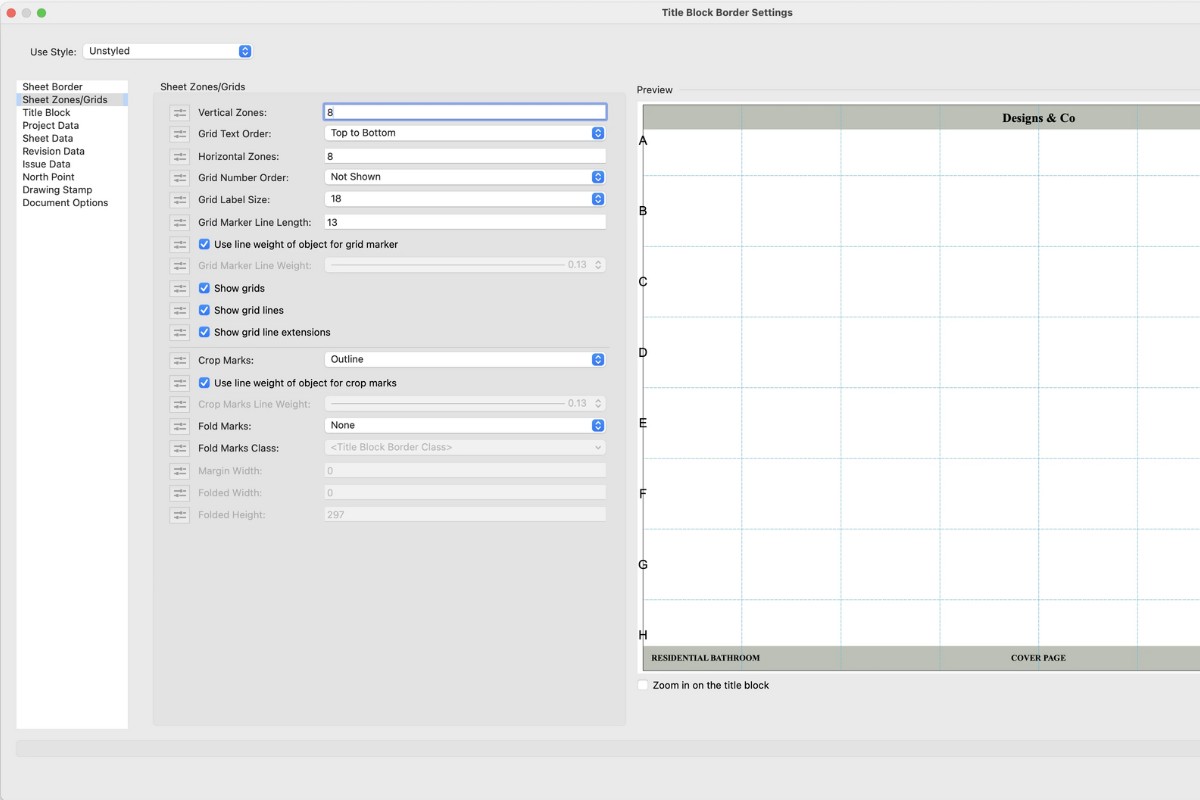Screen dimensions: 1200x800
Task: Click the style edit icon beside Grid Label Size
Action: 179,198
